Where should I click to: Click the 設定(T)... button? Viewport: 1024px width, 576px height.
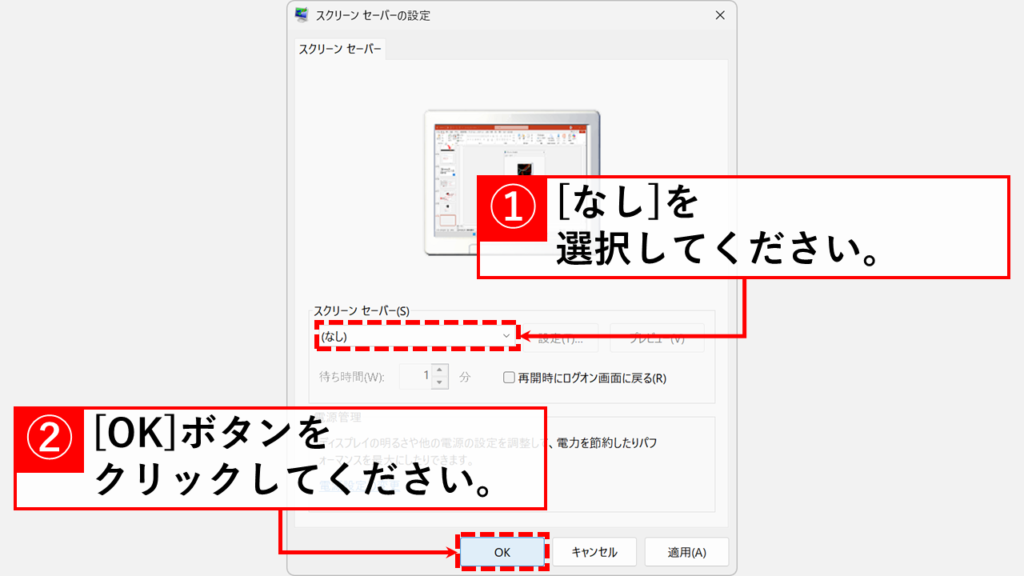click(561, 338)
